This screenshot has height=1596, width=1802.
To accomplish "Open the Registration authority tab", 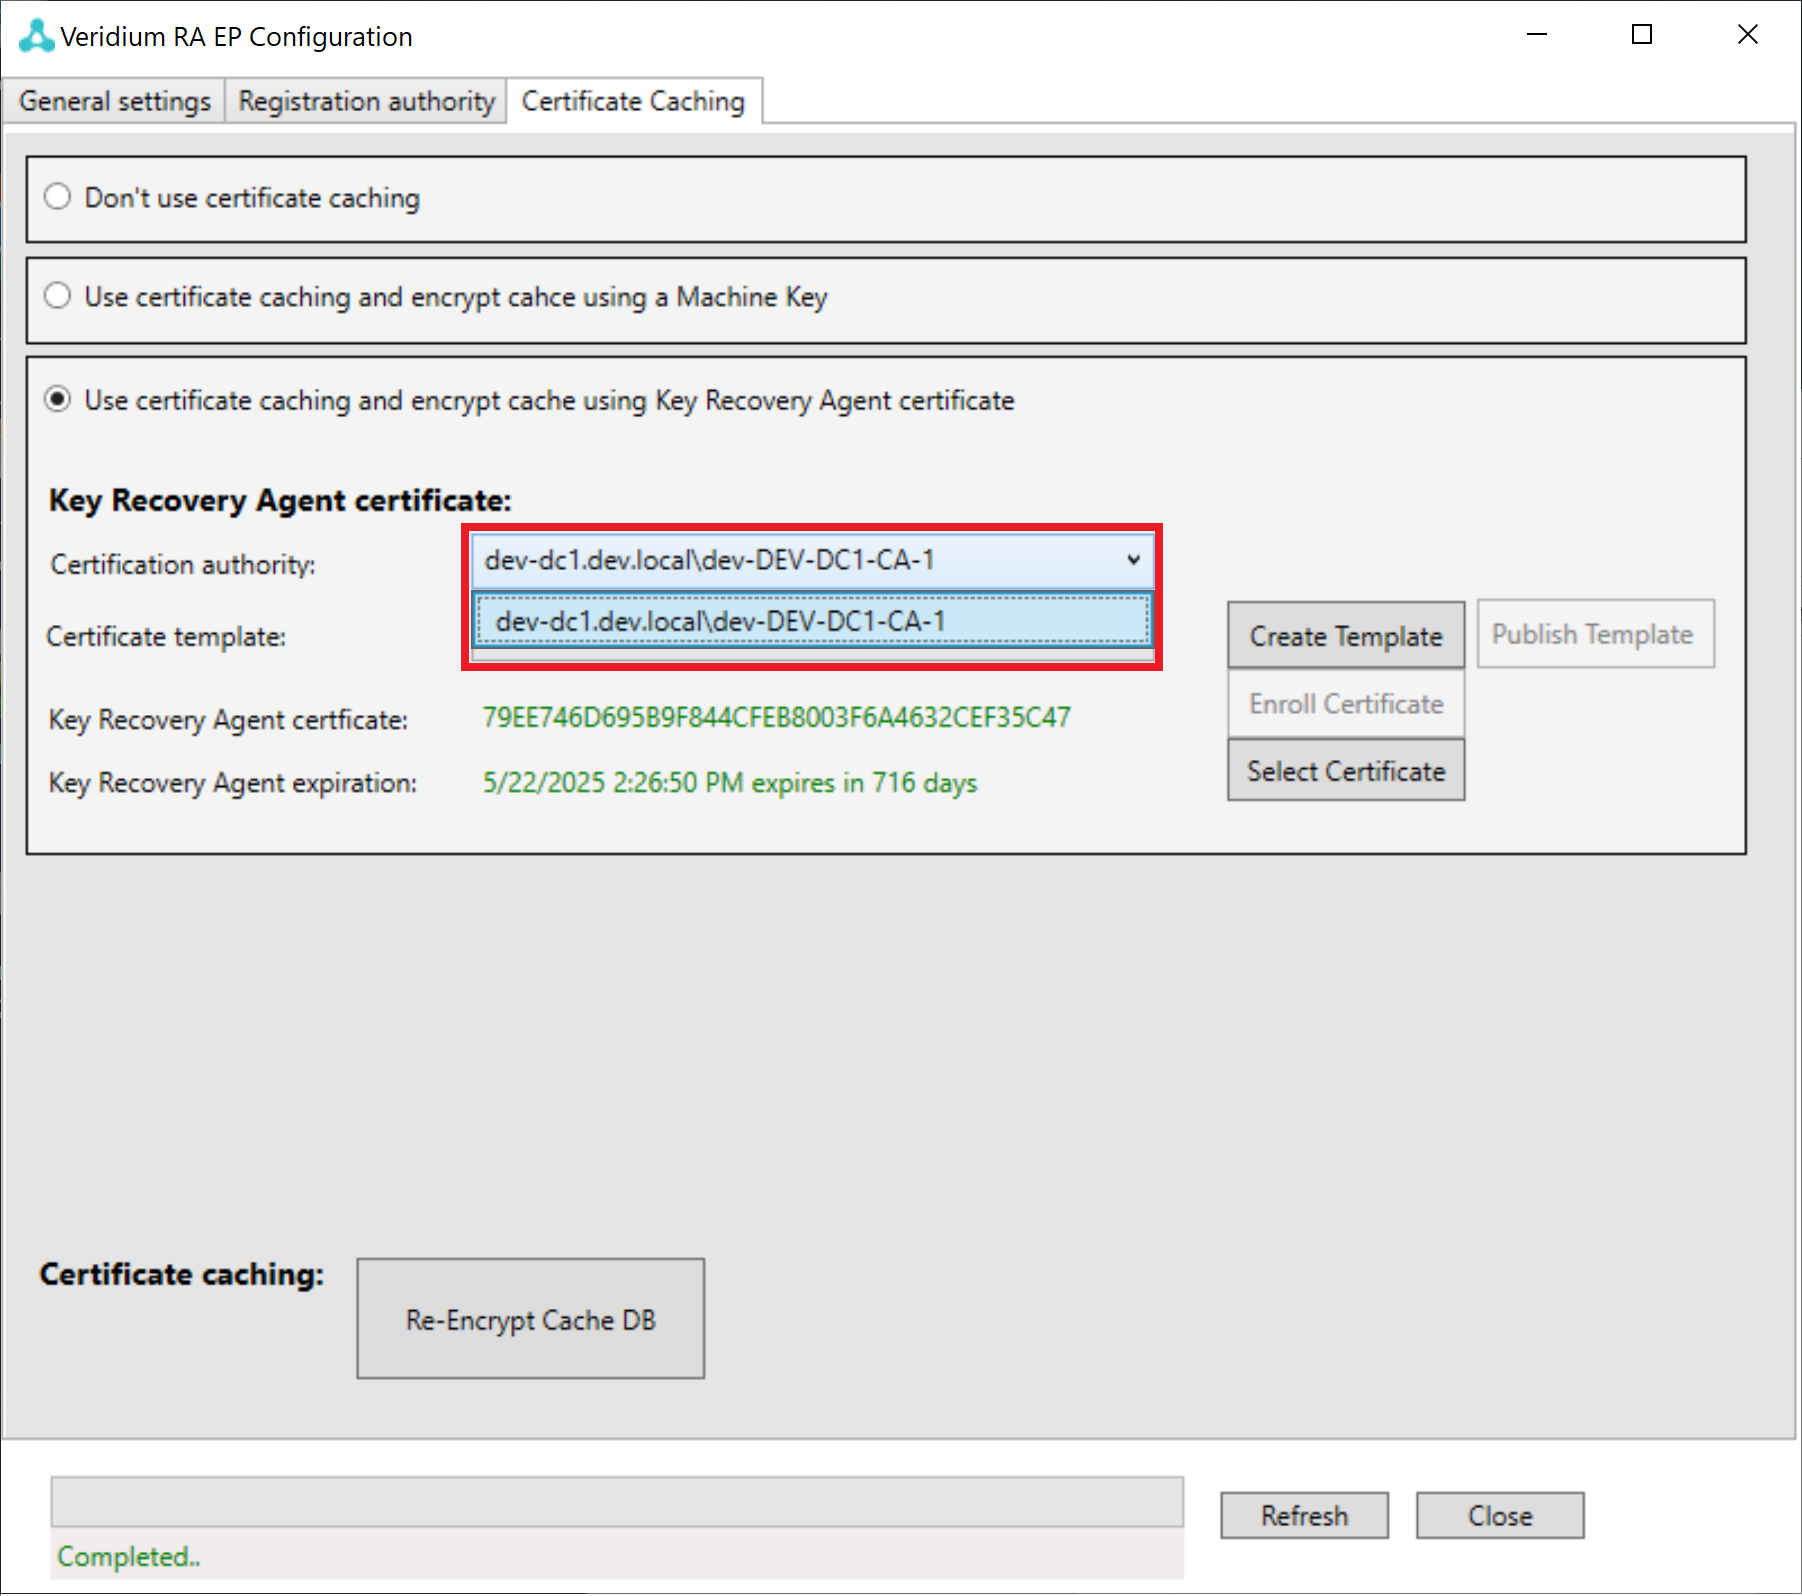I will click(x=366, y=102).
